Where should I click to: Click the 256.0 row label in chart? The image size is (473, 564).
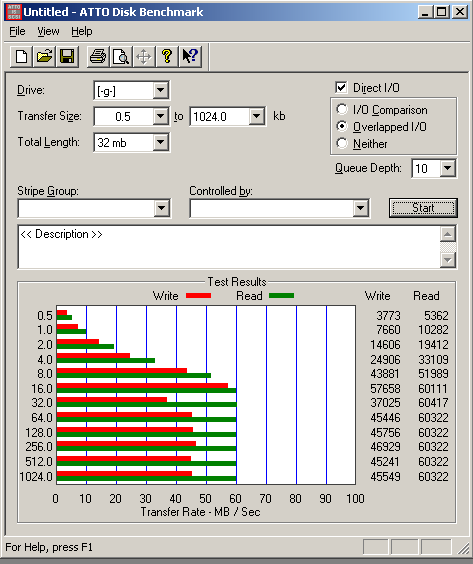pyautogui.click(x=39, y=447)
